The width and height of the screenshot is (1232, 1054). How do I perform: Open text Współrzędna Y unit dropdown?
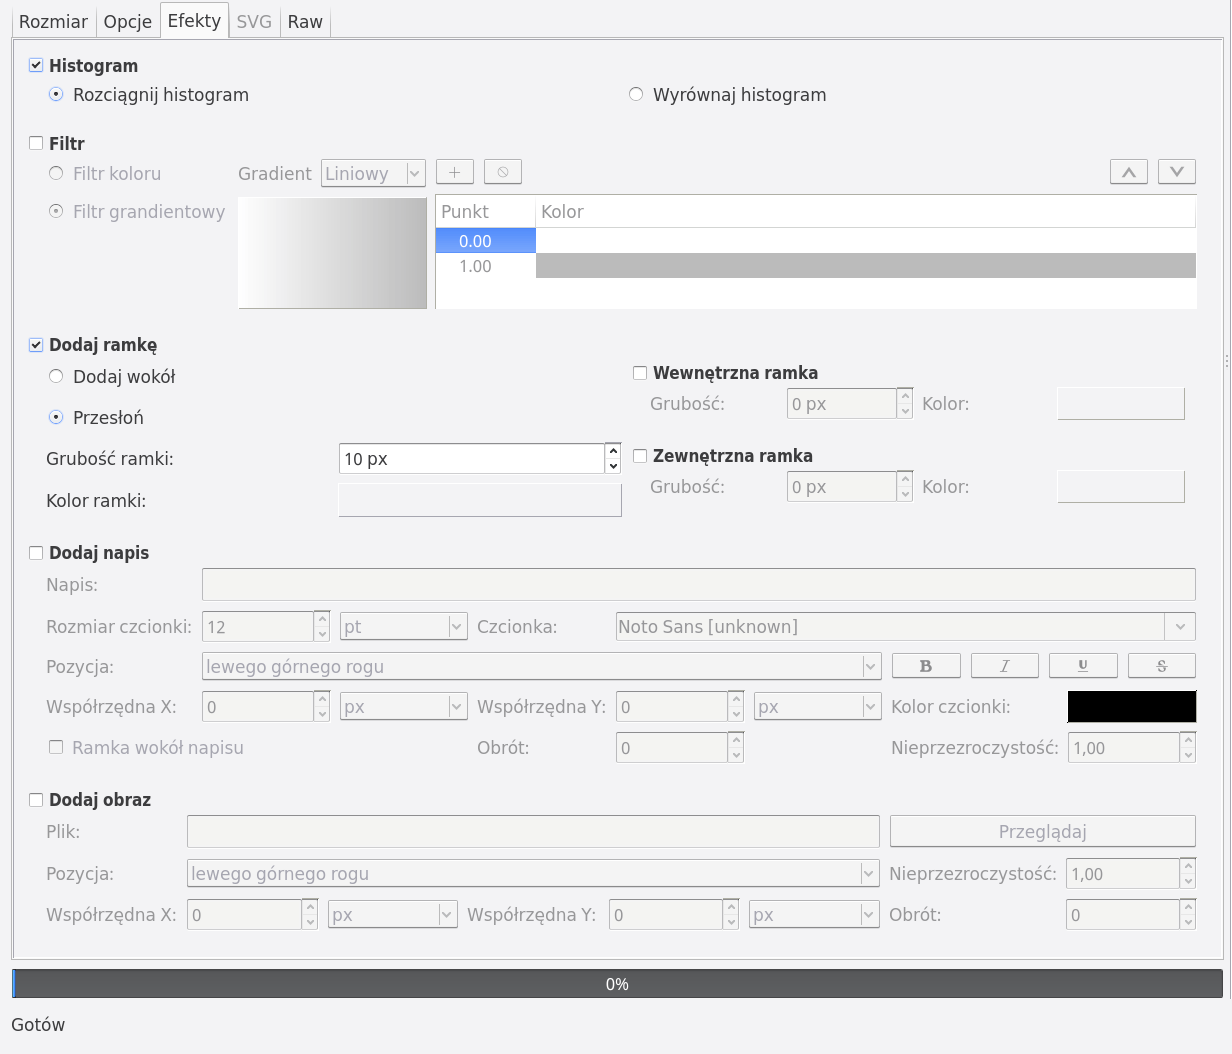click(818, 707)
